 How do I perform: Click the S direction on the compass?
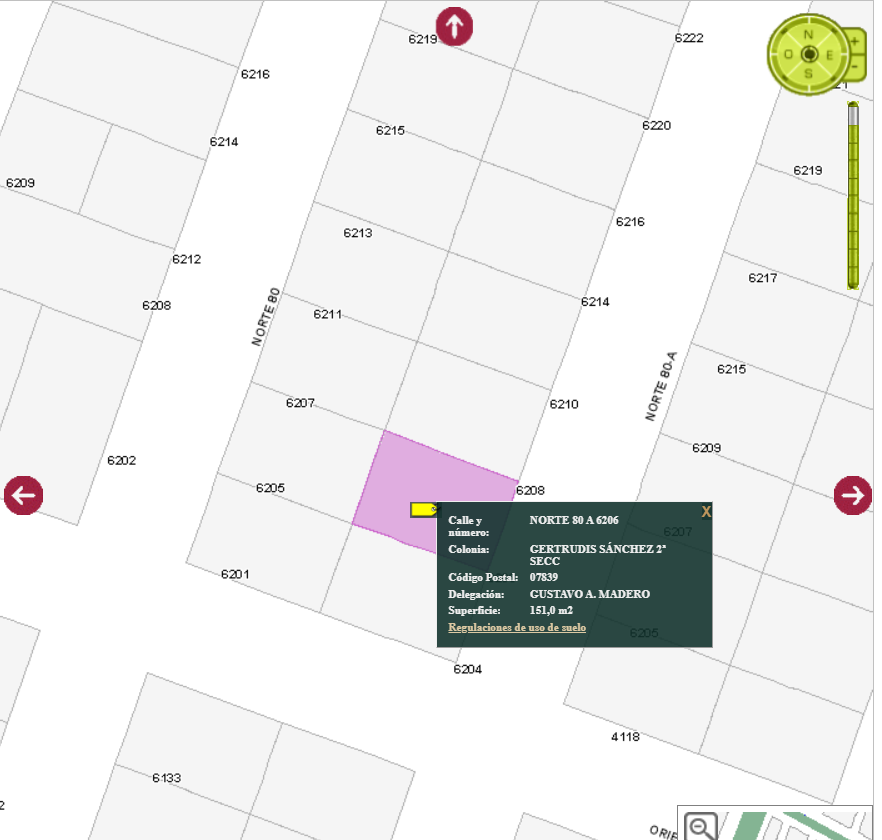pos(809,74)
